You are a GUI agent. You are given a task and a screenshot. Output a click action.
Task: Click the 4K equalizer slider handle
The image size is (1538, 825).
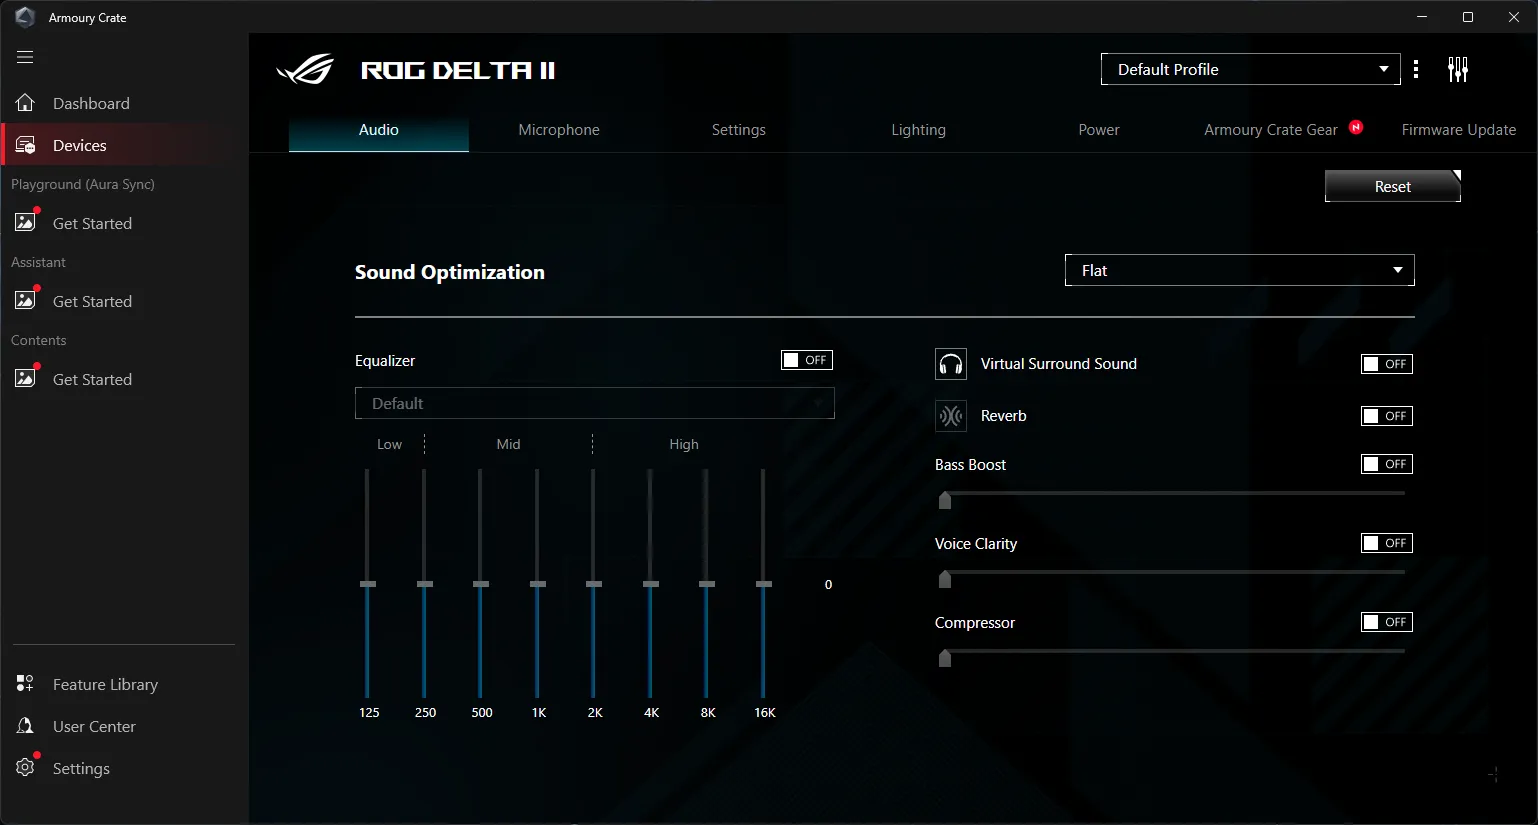(x=651, y=584)
